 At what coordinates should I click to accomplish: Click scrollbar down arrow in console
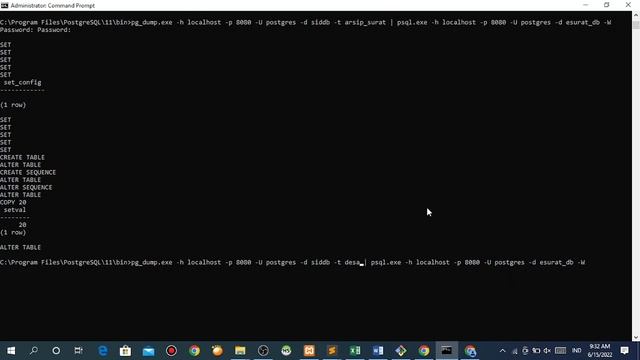click(636, 337)
